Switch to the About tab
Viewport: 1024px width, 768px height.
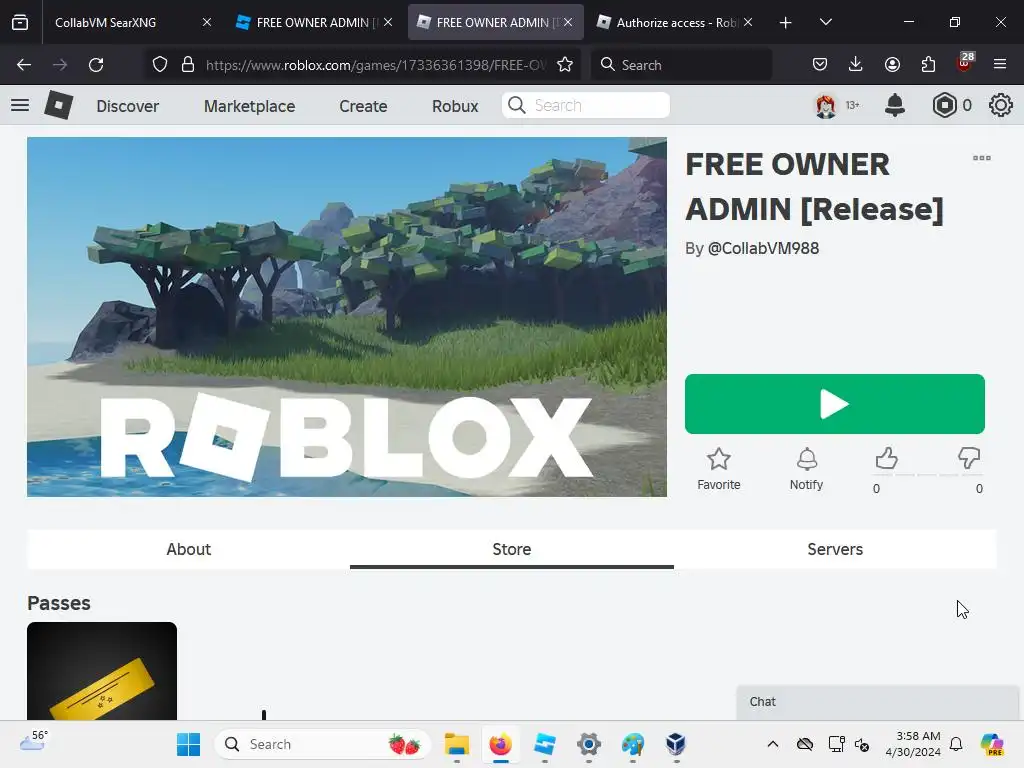tap(189, 549)
